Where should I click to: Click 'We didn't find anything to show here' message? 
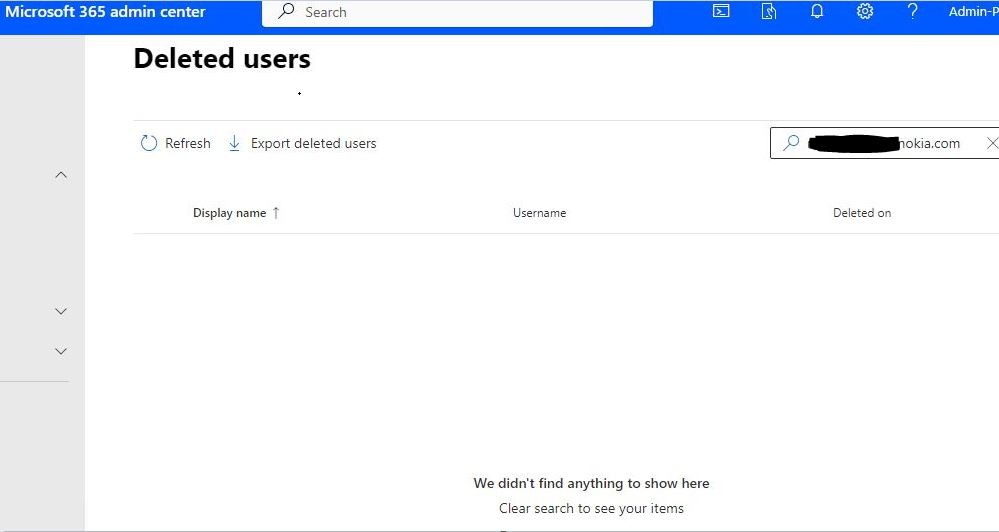click(591, 484)
